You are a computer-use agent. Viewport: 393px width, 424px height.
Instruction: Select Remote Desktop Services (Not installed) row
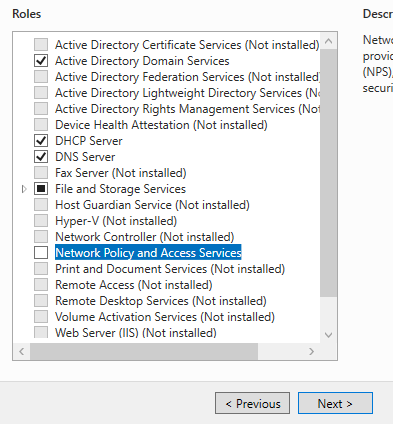pos(161,301)
